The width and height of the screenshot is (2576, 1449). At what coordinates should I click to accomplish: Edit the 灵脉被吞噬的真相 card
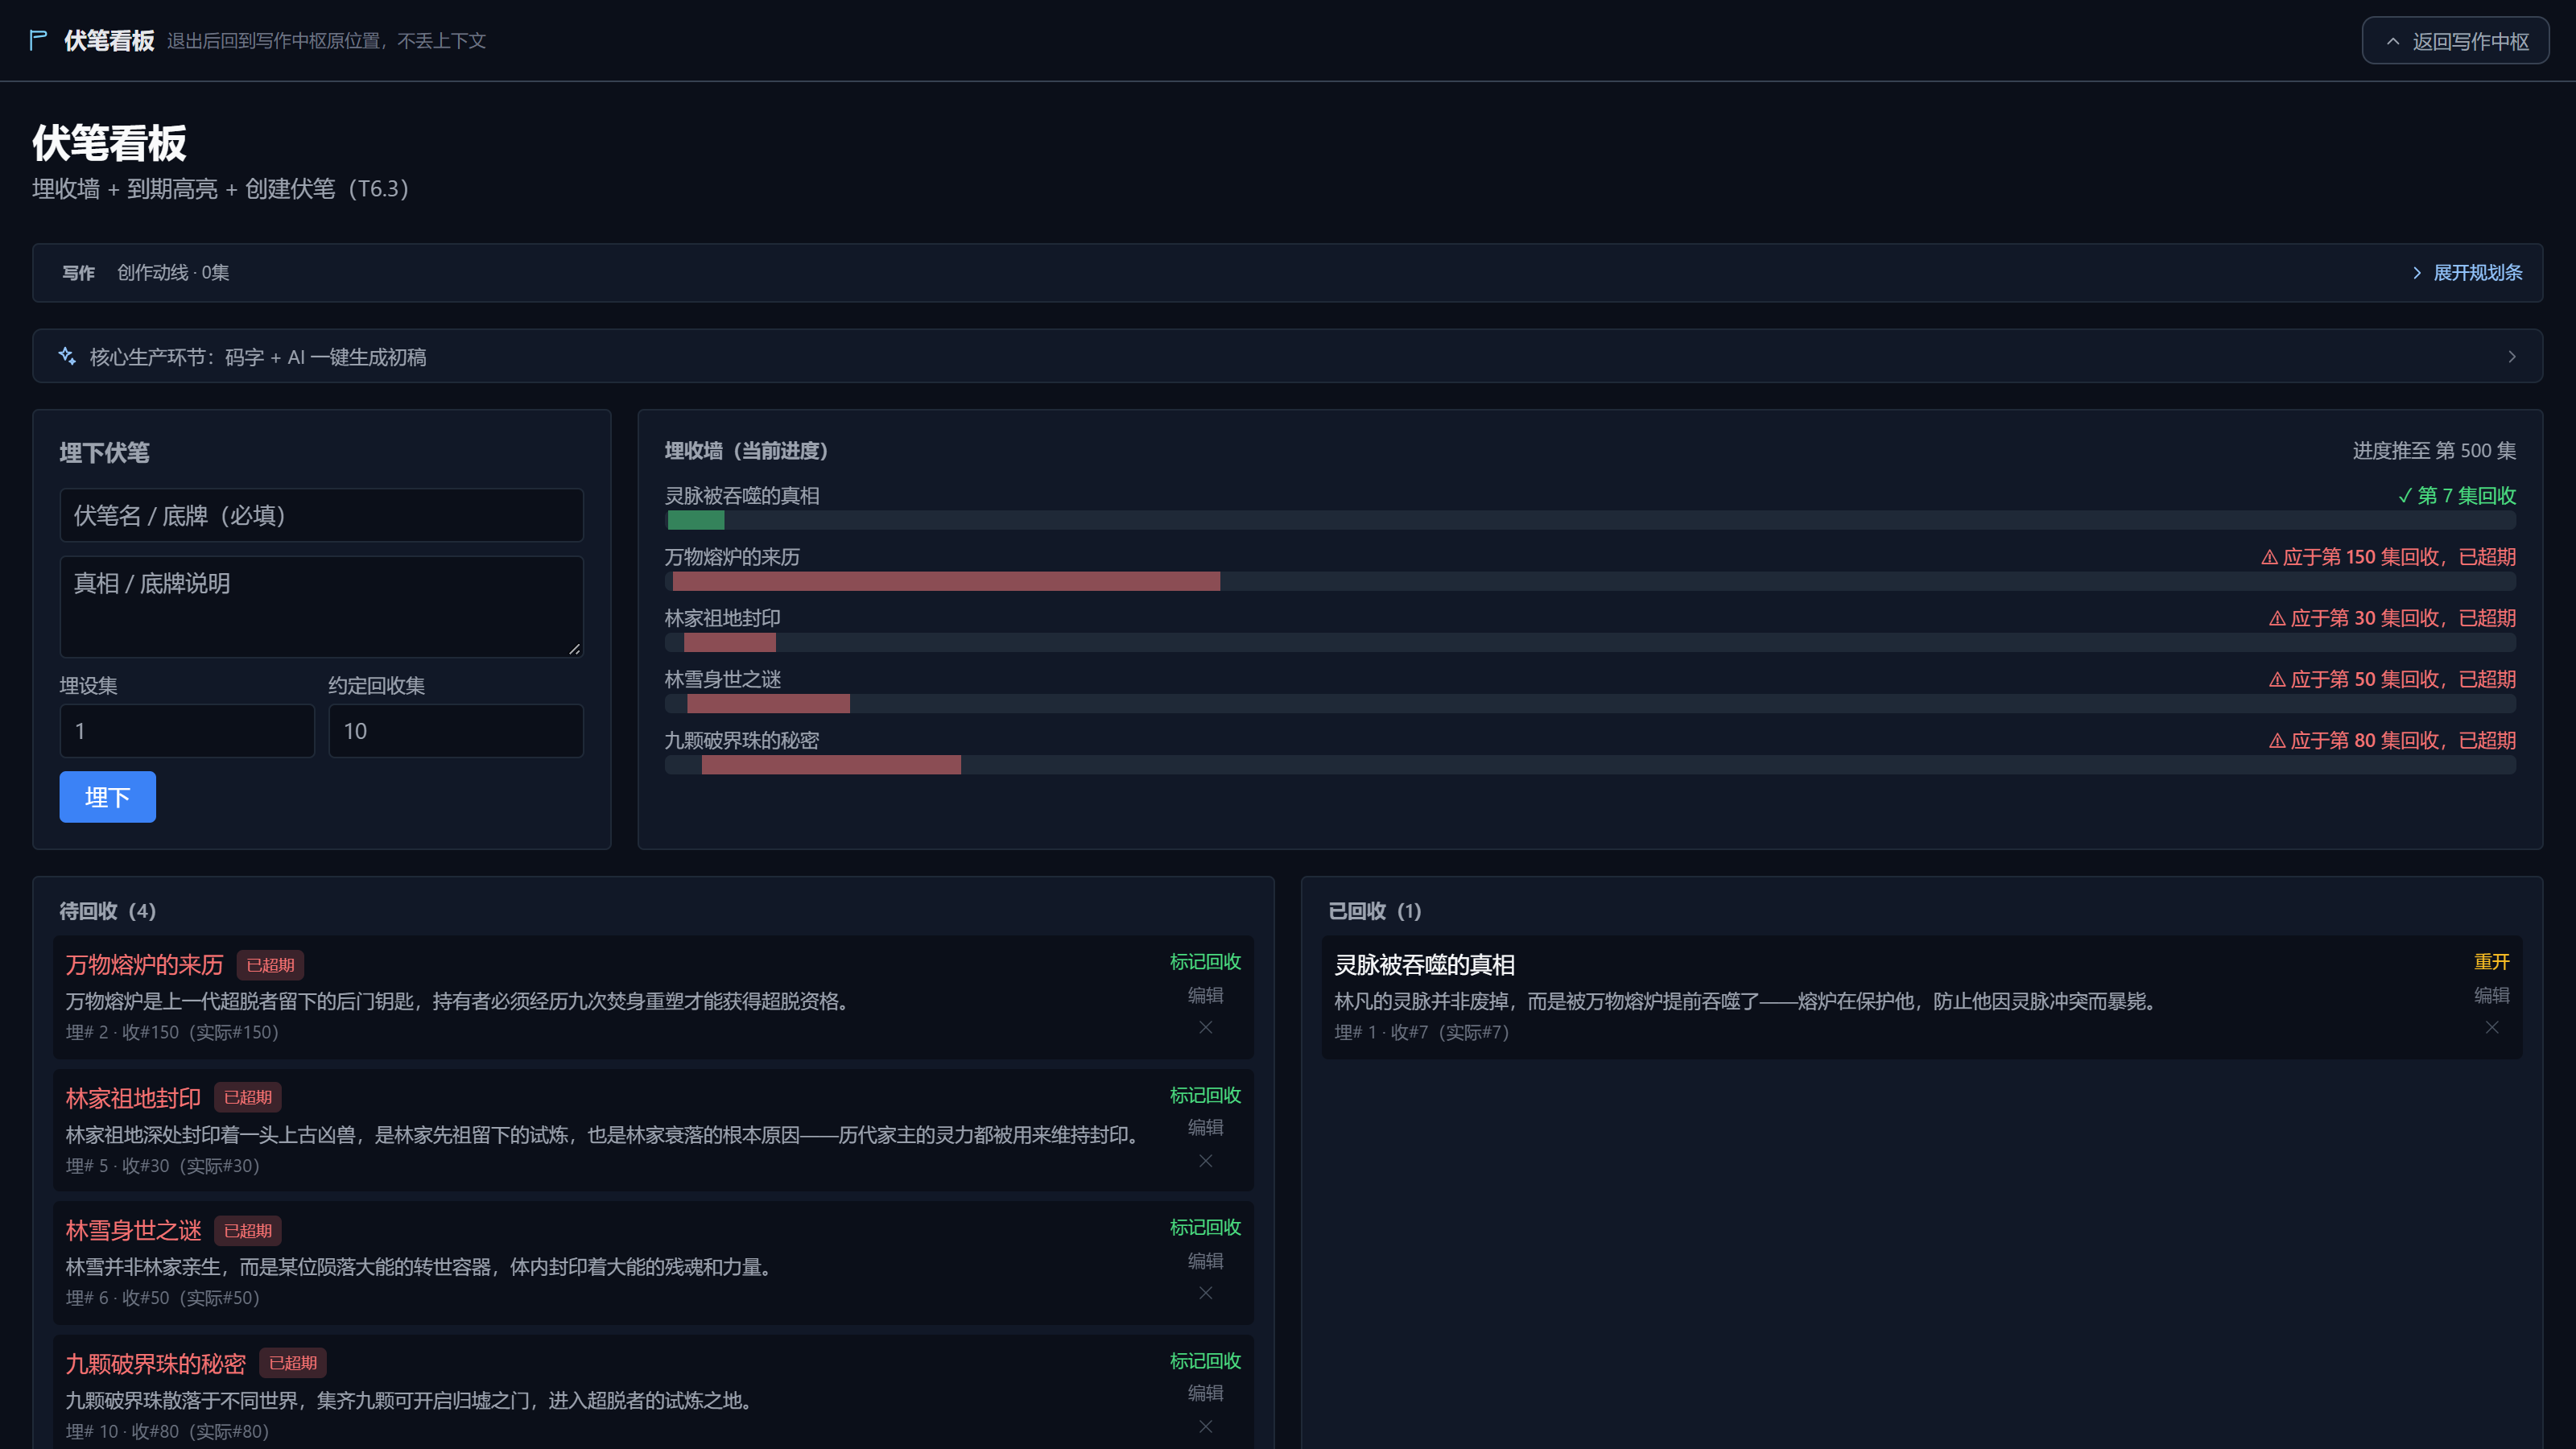pos(2491,995)
